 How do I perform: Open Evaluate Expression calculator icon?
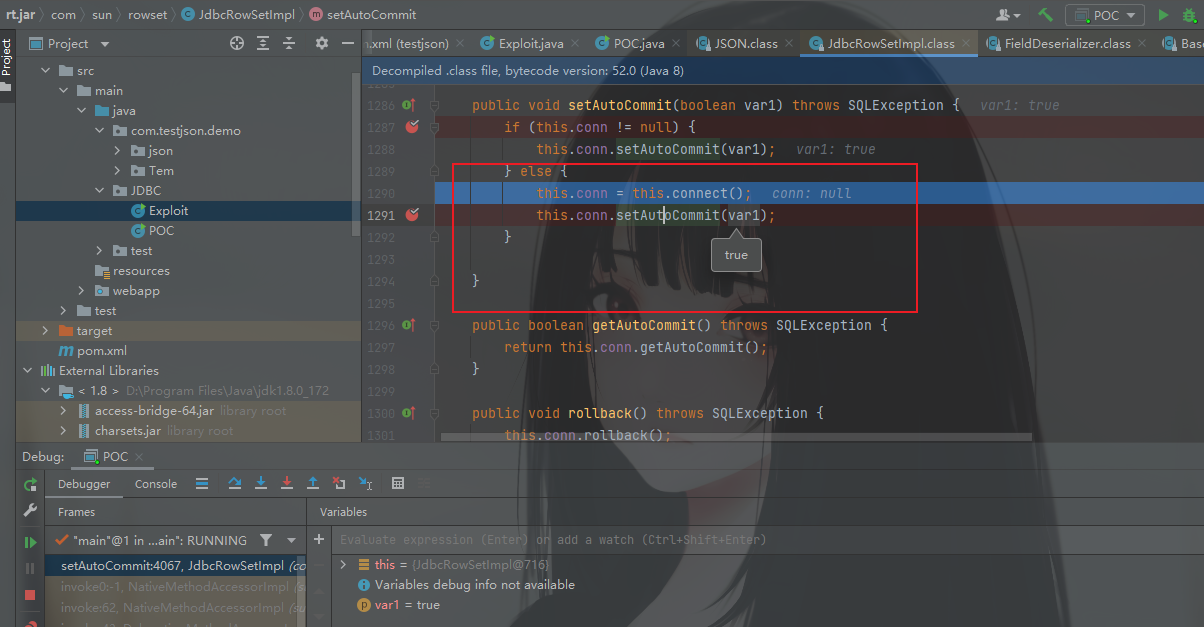[x=398, y=484]
